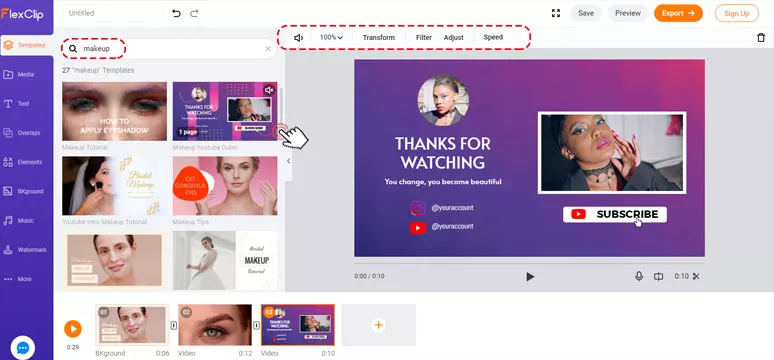This screenshot has width=774, height=360.
Task: Click the Preview button
Action: click(628, 13)
